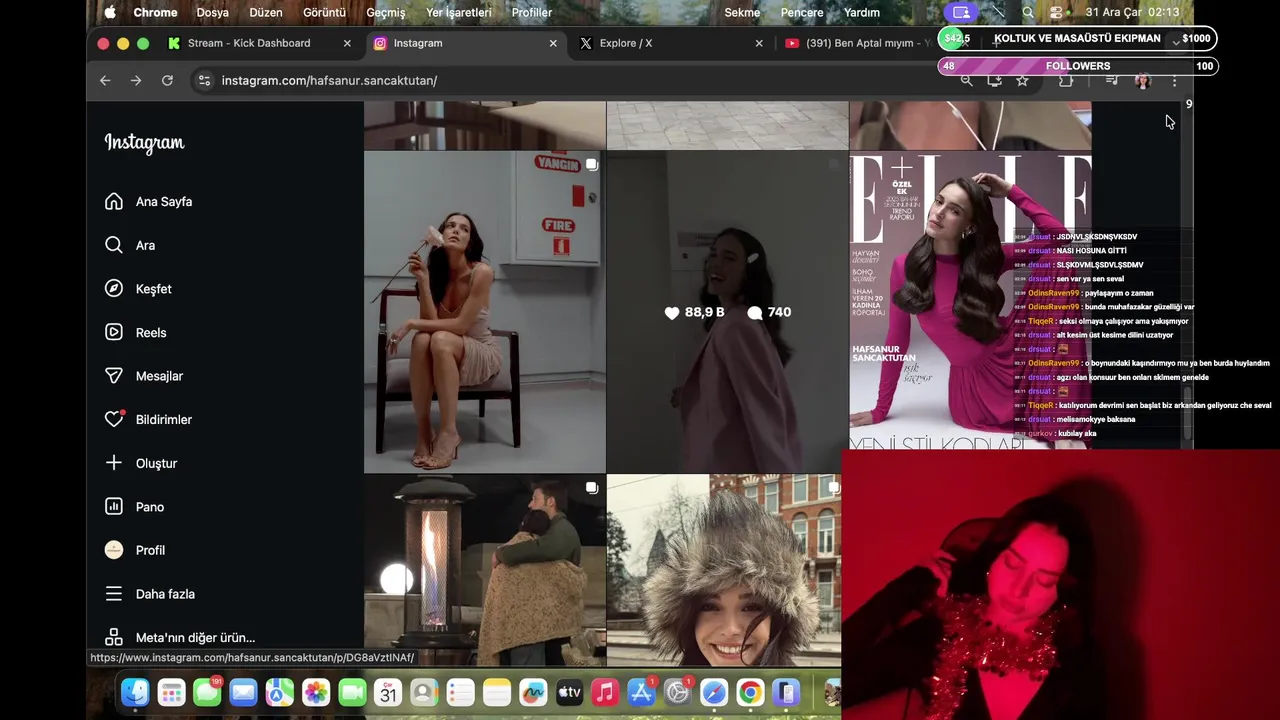The height and width of the screenshot is (720, 1280).
Task: Open Ana Sayfa in Instagram sidebar
Action: point(149,202)
